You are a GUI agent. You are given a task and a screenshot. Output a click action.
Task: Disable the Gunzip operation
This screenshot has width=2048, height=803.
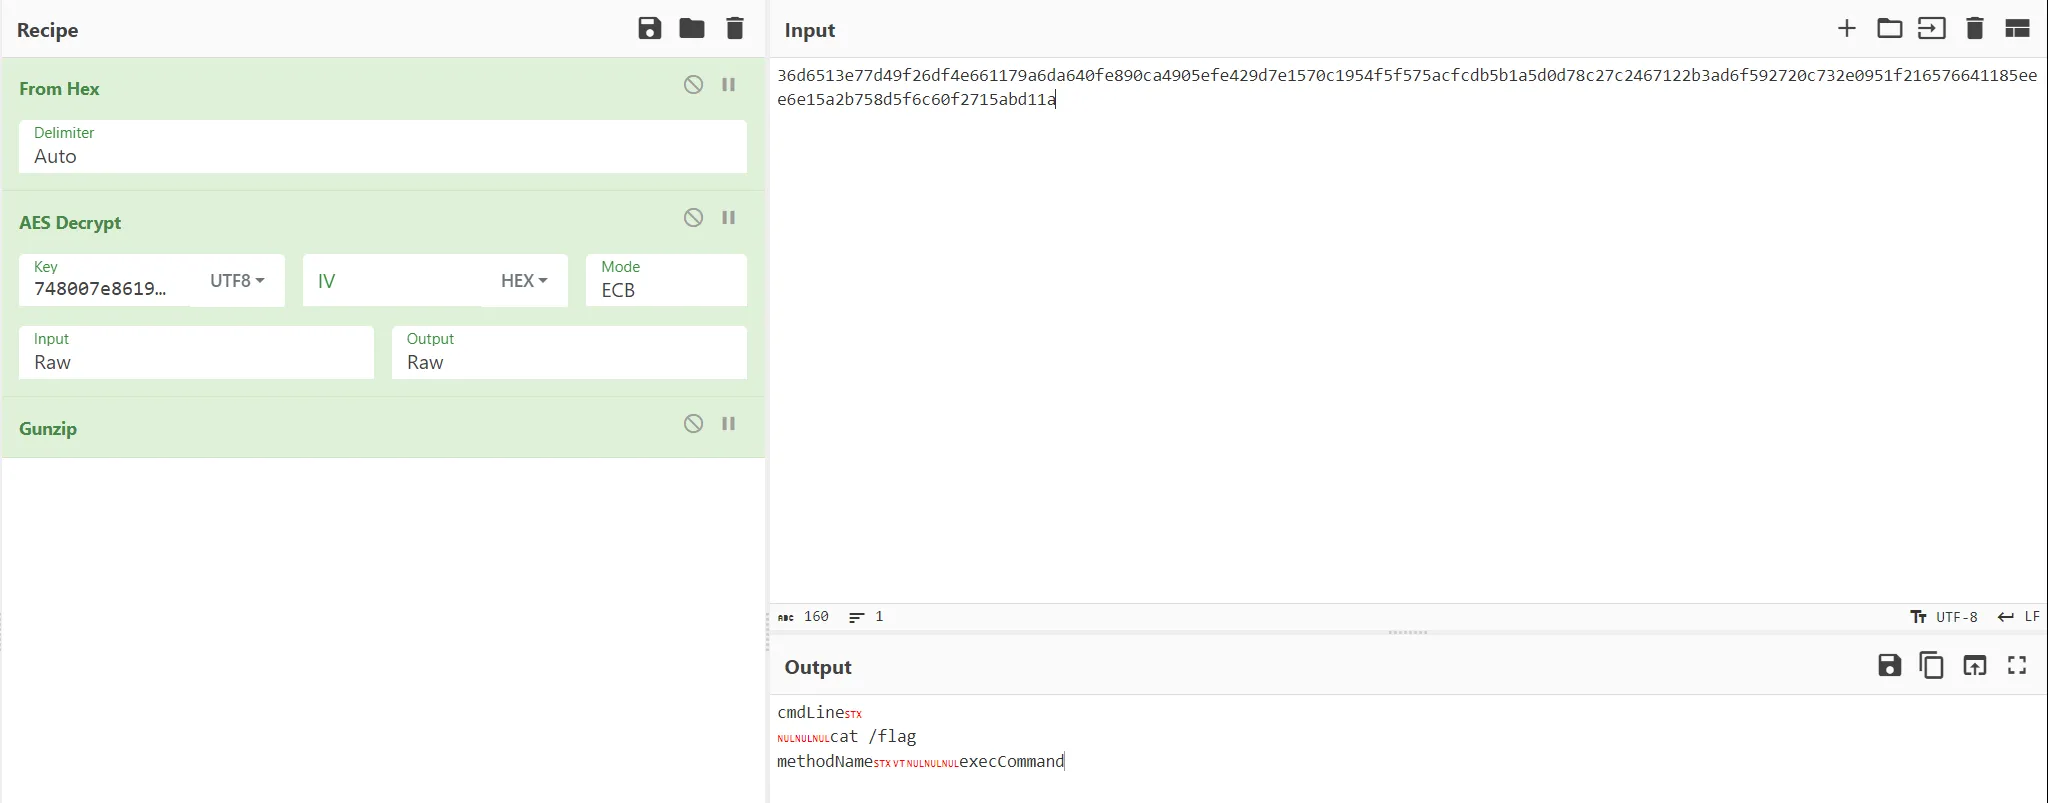(x=693, y=424)
